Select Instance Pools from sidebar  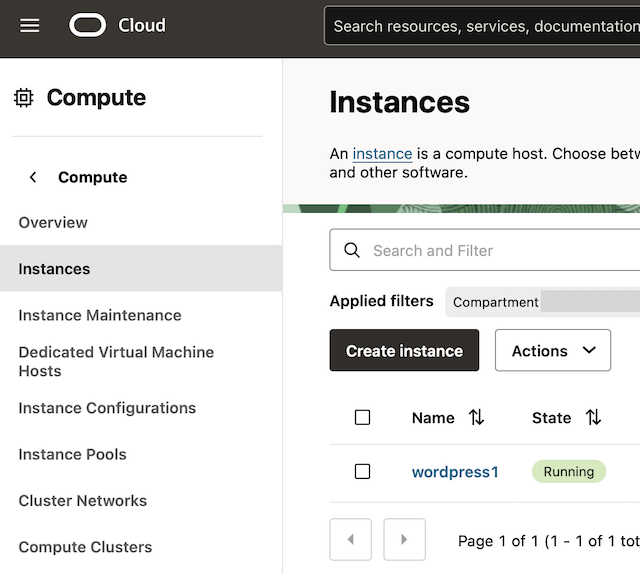(x=73, y=454)
